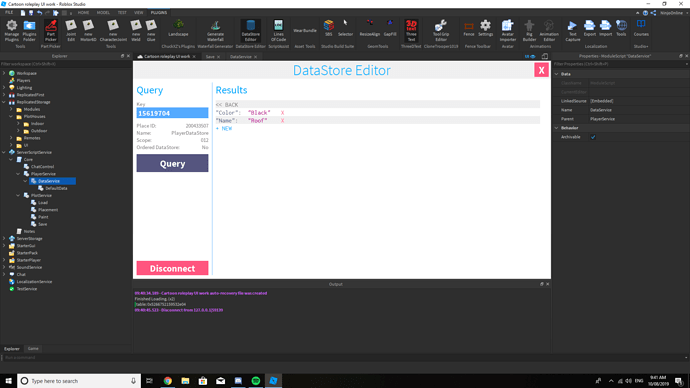Open the SBS build suite tool
Viewport: 690px width, 388px height.
[x=328, y=28]
